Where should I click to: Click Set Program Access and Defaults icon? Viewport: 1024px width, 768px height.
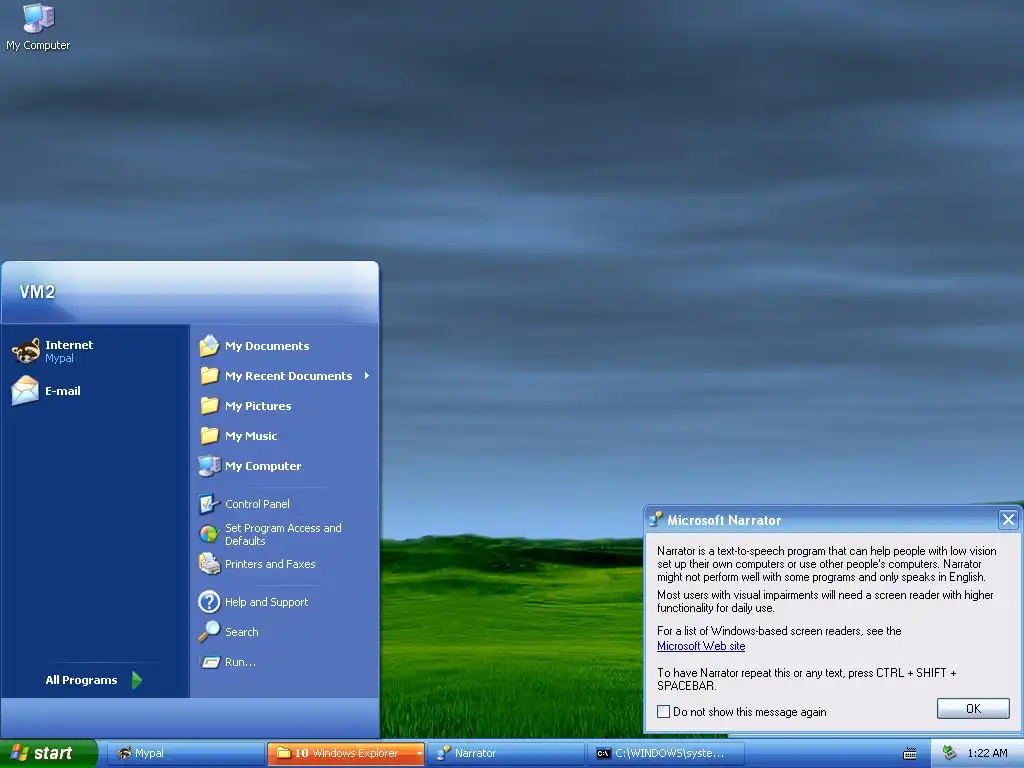pos(209,534)
